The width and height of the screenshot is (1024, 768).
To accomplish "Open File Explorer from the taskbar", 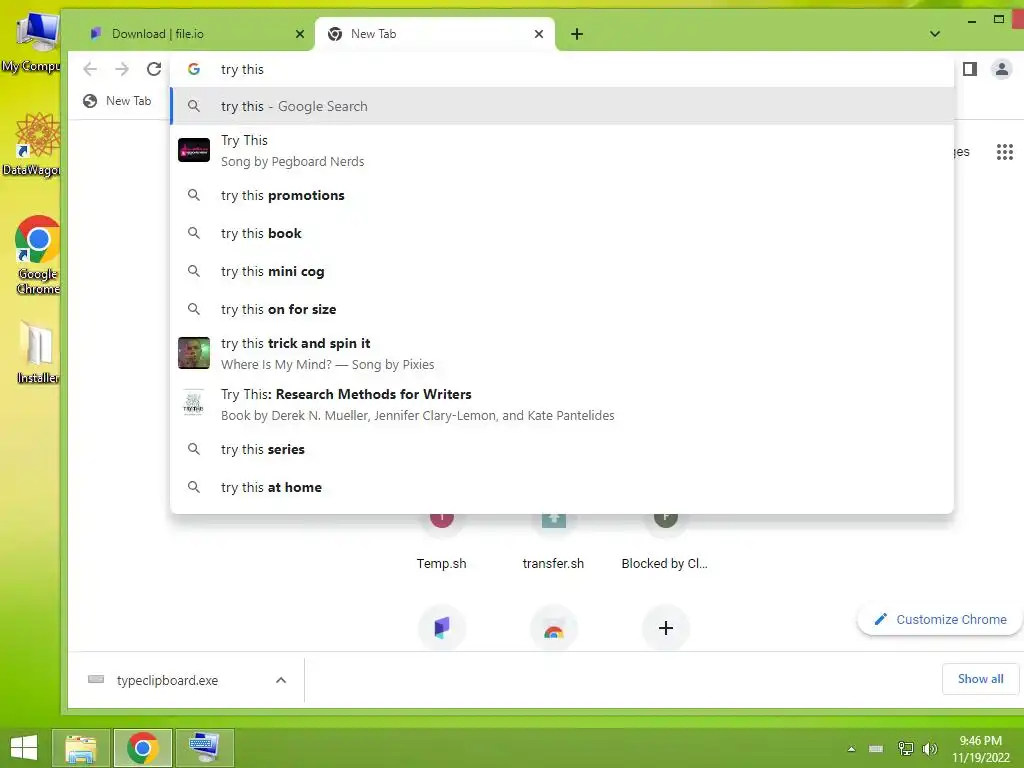I will click(x=81, y=748).
